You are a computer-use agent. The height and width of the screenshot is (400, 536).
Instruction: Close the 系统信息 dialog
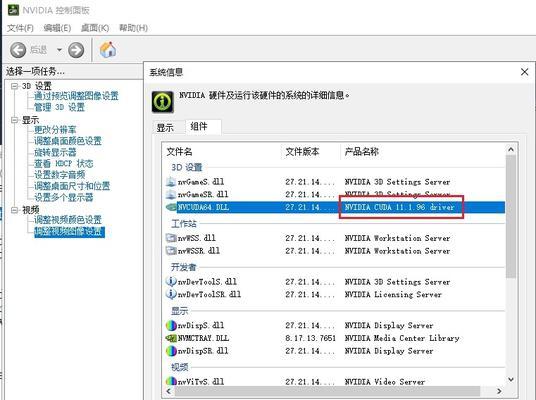[x=524, y=72]
